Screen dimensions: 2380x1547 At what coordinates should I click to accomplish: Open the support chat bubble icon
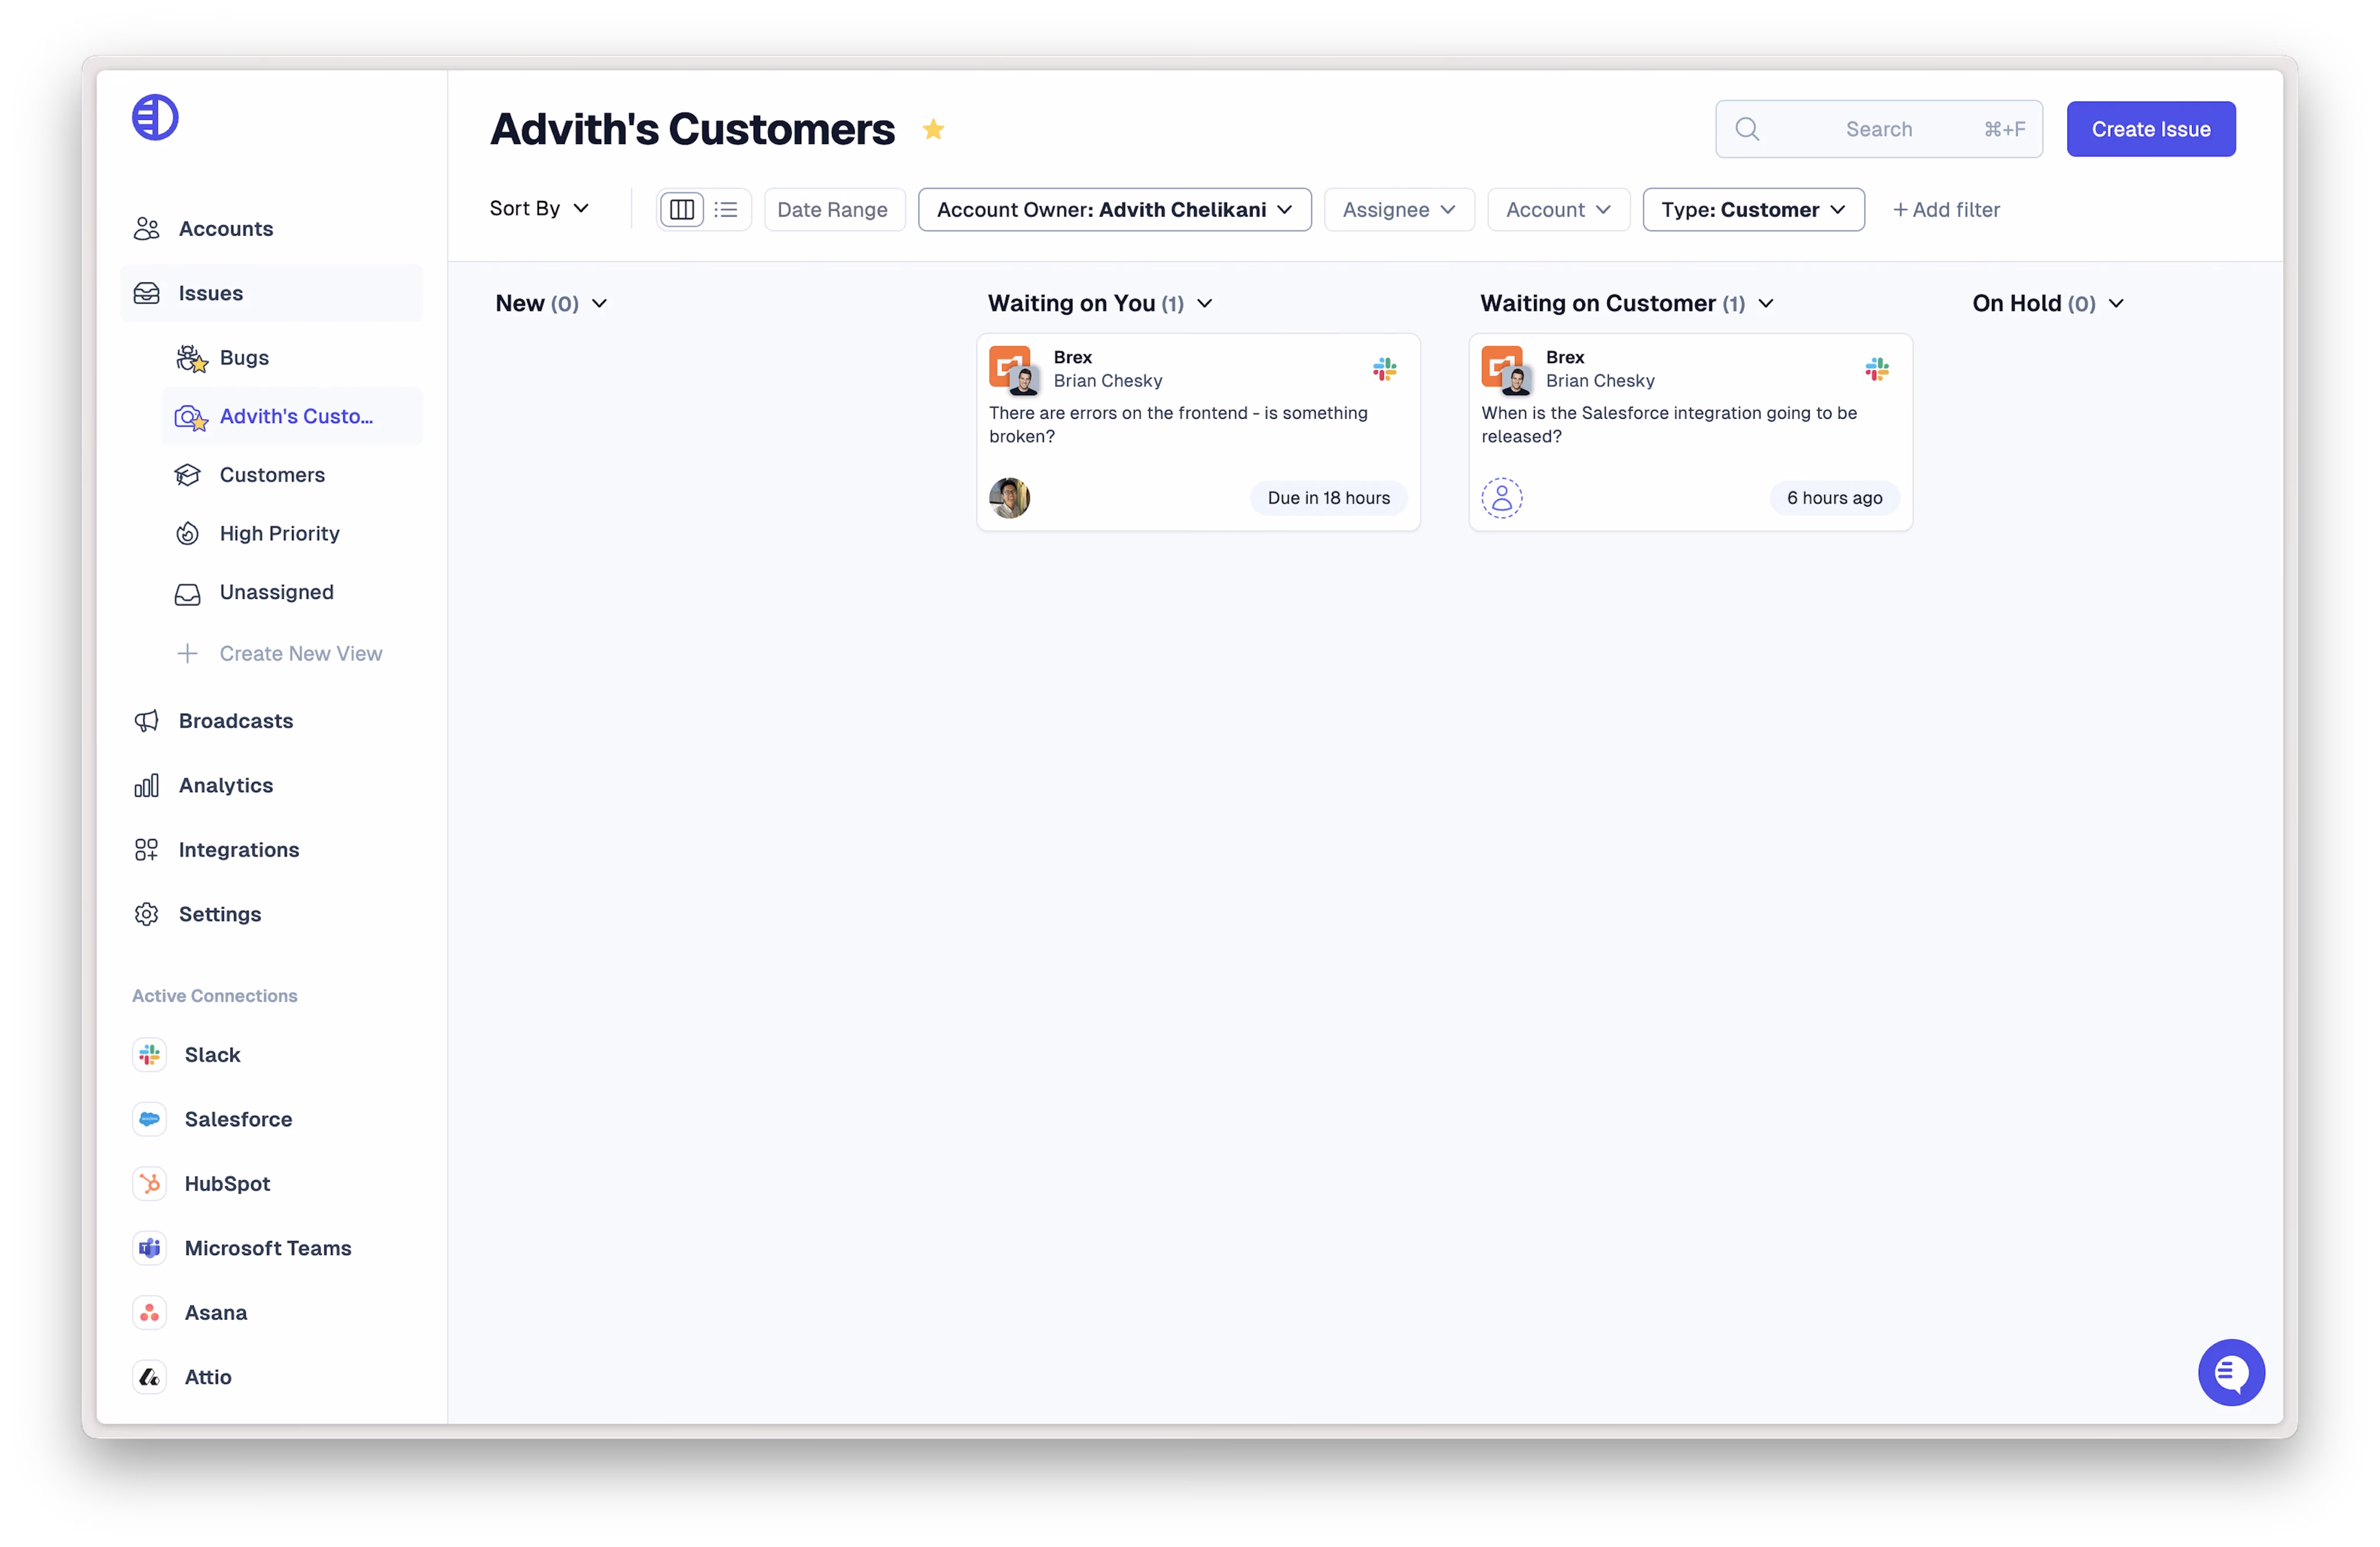coord(2231,1372)
